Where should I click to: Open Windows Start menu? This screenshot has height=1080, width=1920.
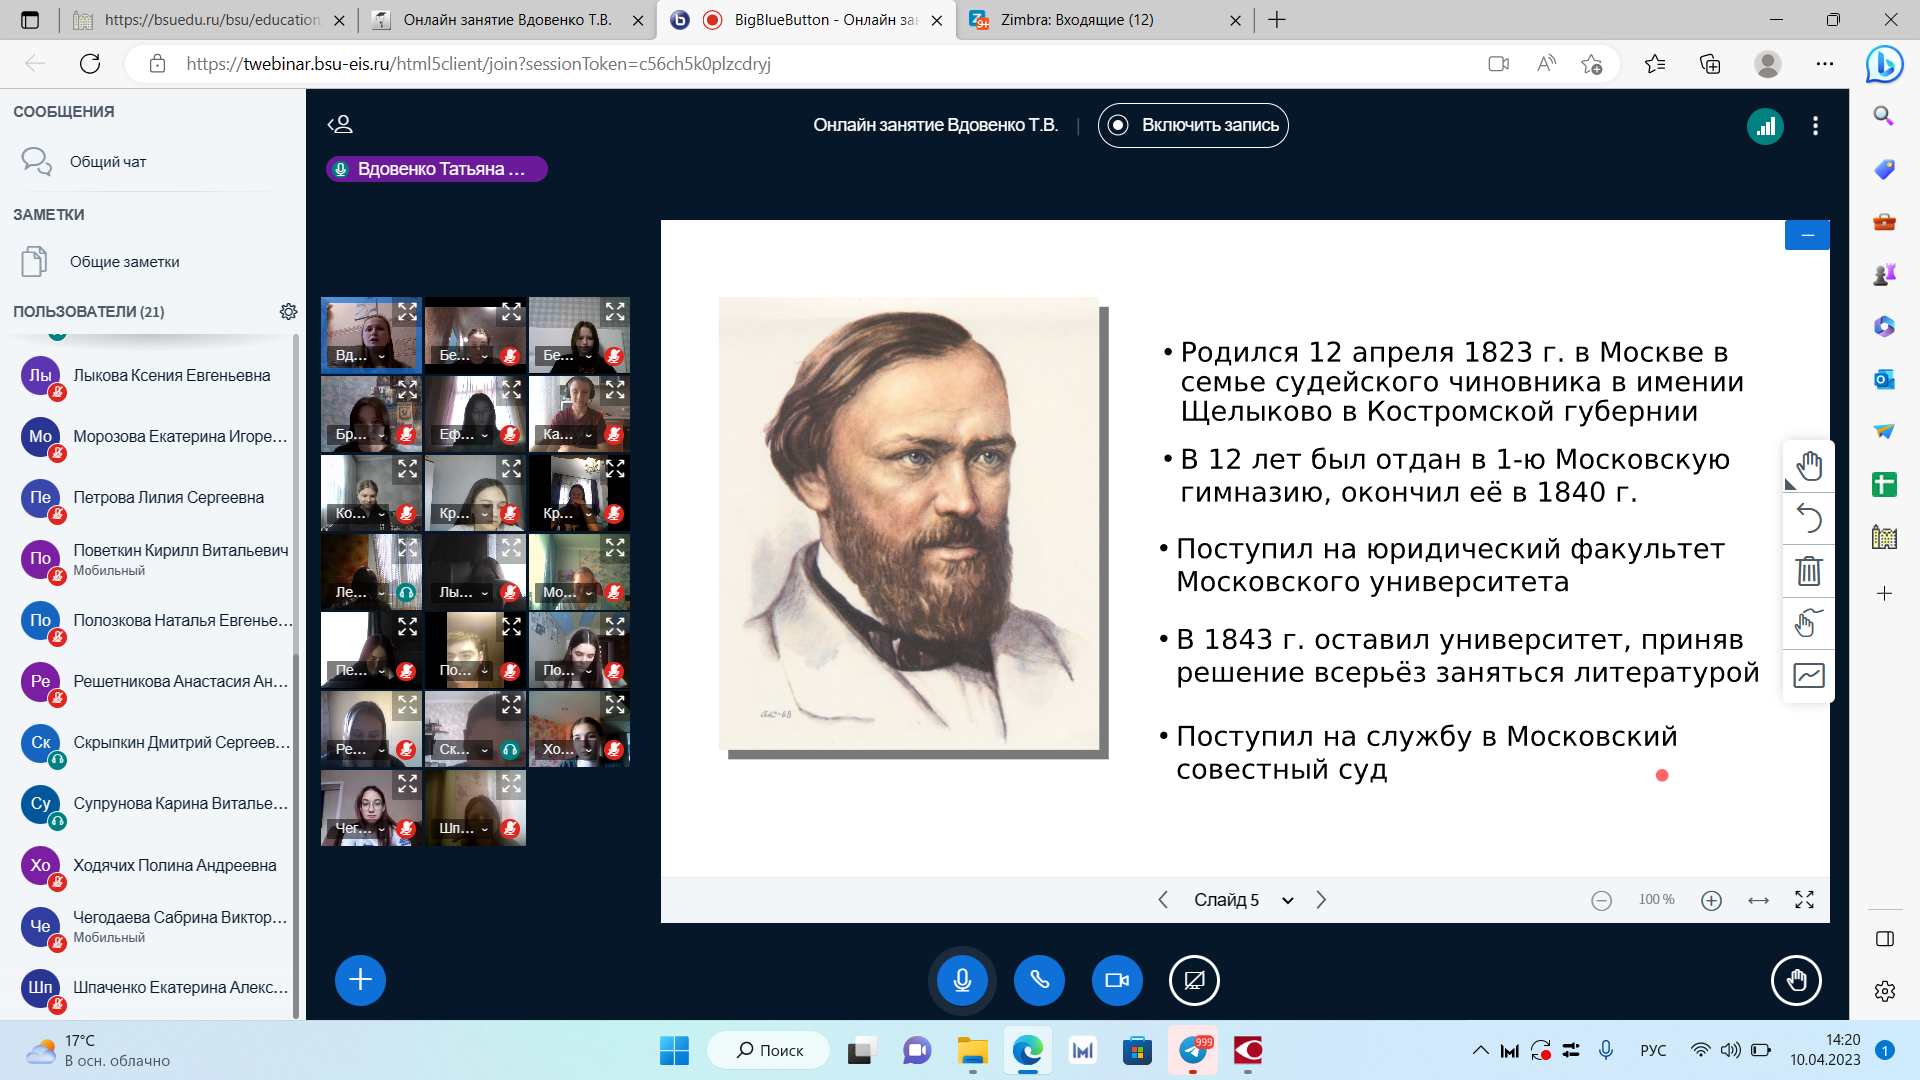click(x=674, y=1051)
